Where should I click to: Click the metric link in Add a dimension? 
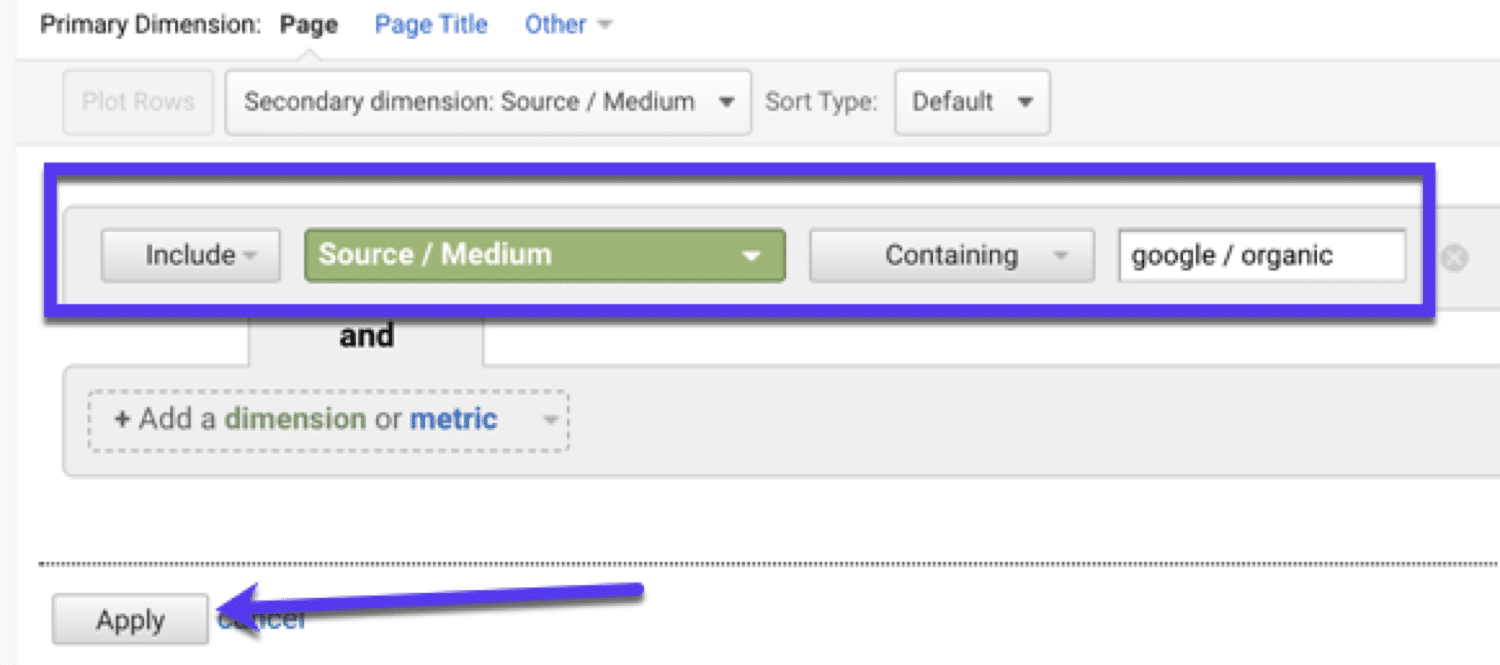pos(453,419)
